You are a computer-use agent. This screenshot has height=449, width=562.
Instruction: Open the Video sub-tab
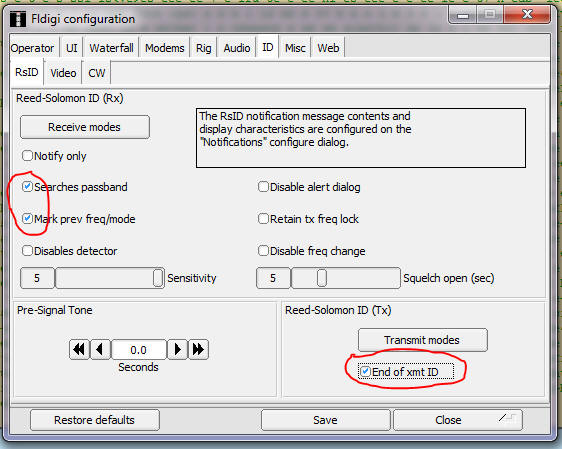[63, 73]
